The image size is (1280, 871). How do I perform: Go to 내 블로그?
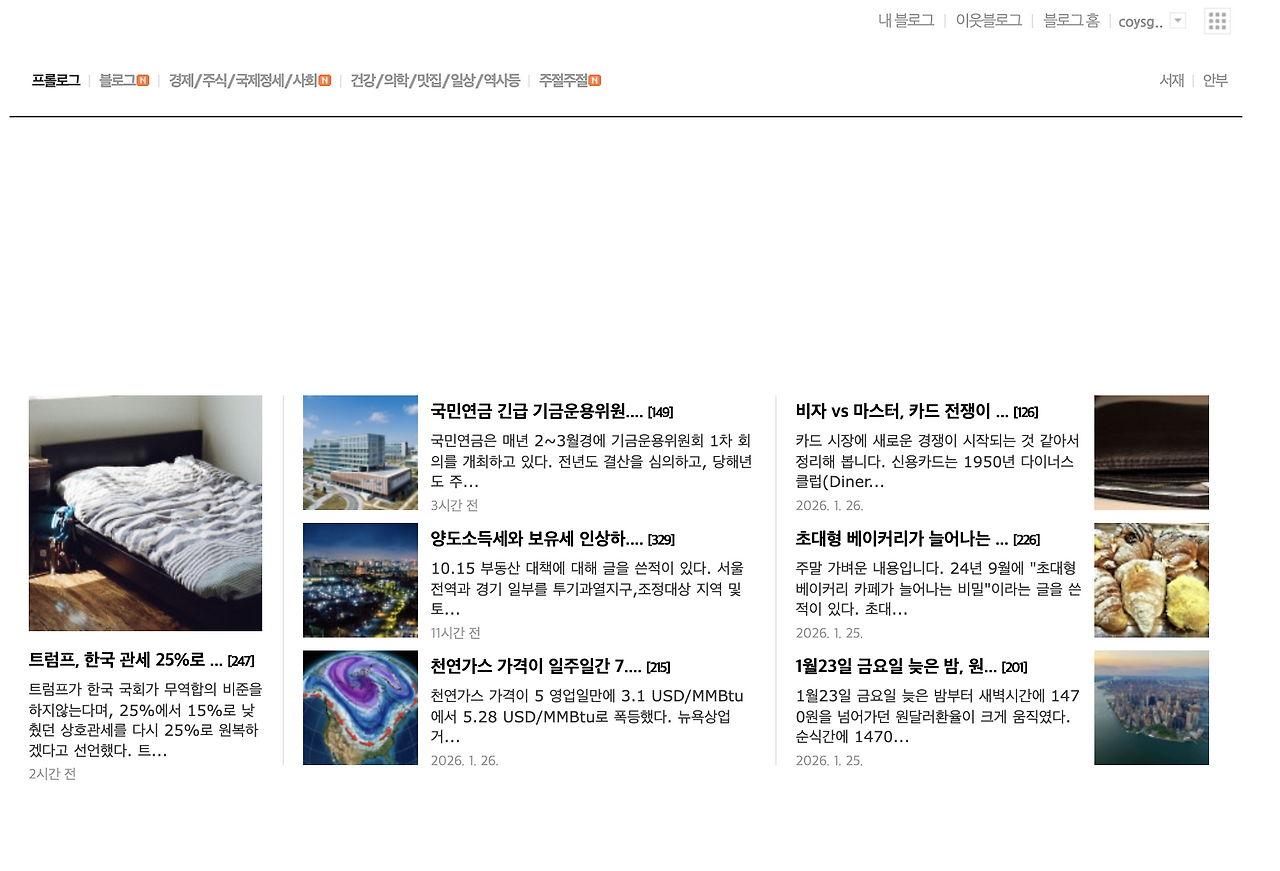[903, 20]
